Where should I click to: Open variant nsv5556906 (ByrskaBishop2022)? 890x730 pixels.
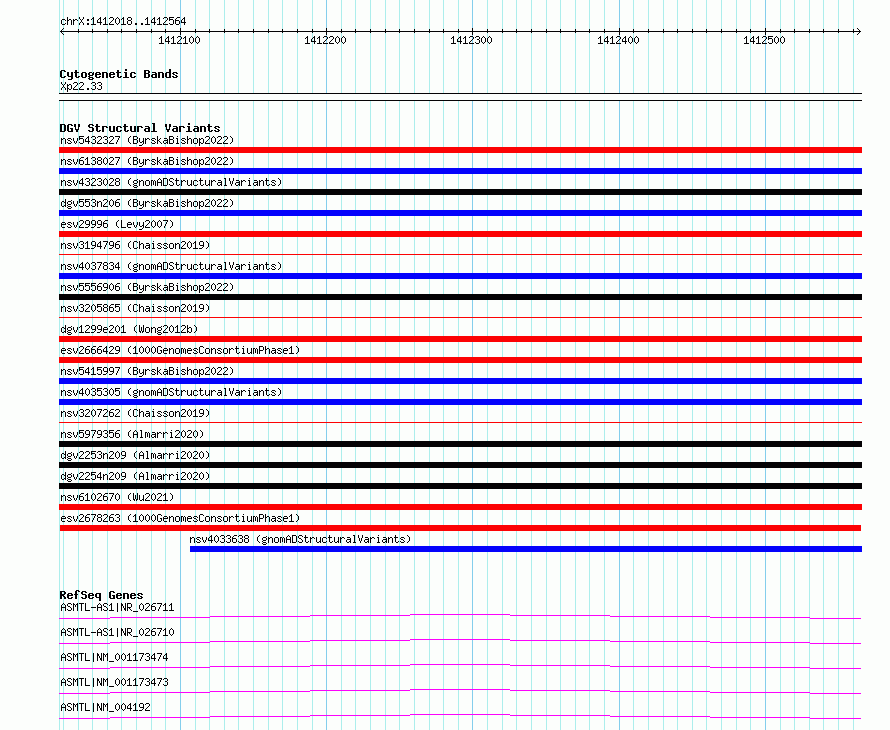click(x=147, y=287)
